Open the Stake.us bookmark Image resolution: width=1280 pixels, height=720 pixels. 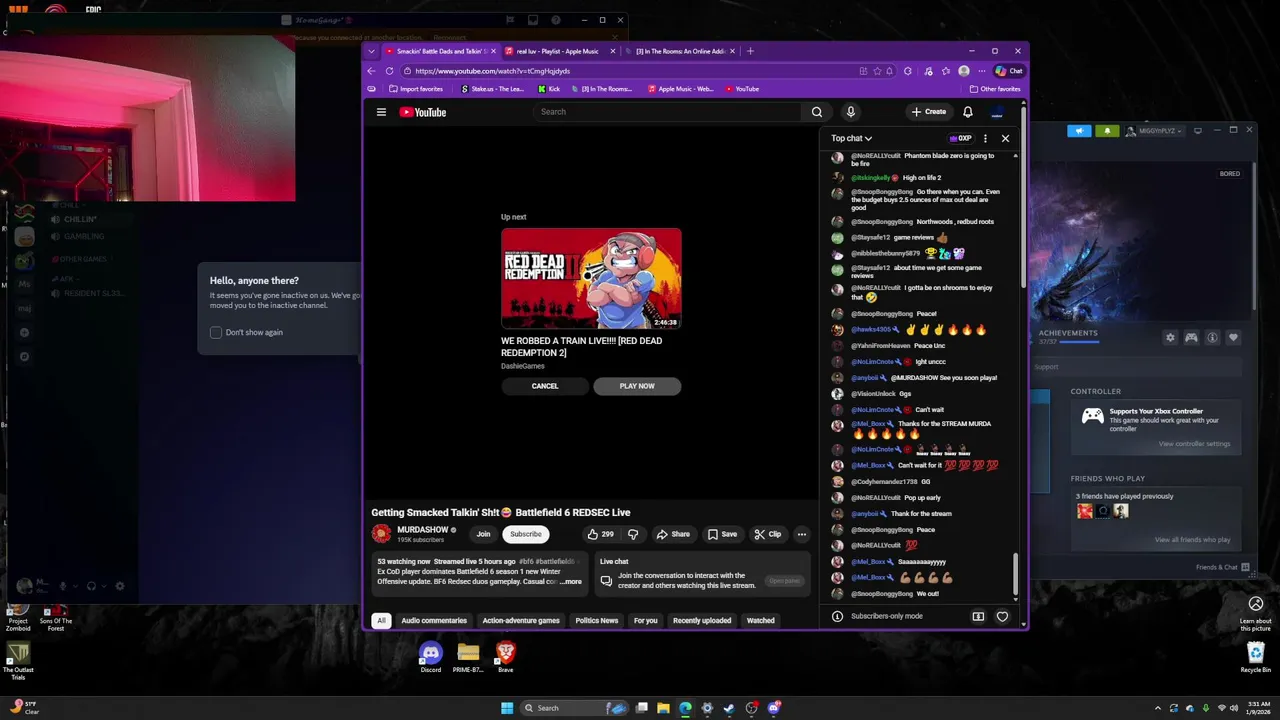click(492, 89)
